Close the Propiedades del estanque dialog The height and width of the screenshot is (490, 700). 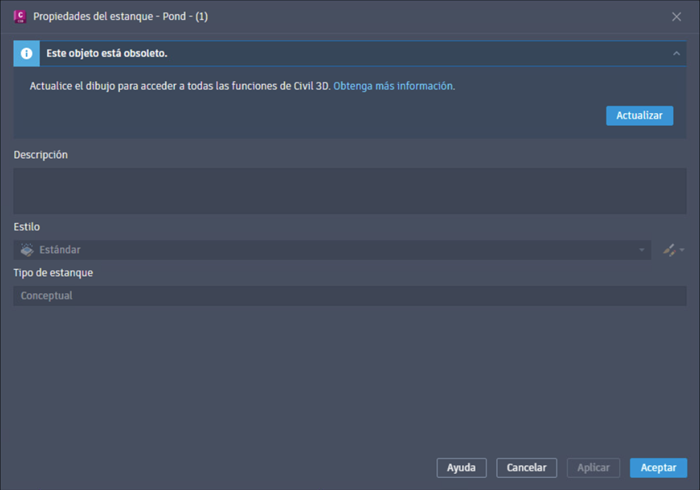[676, 17]
